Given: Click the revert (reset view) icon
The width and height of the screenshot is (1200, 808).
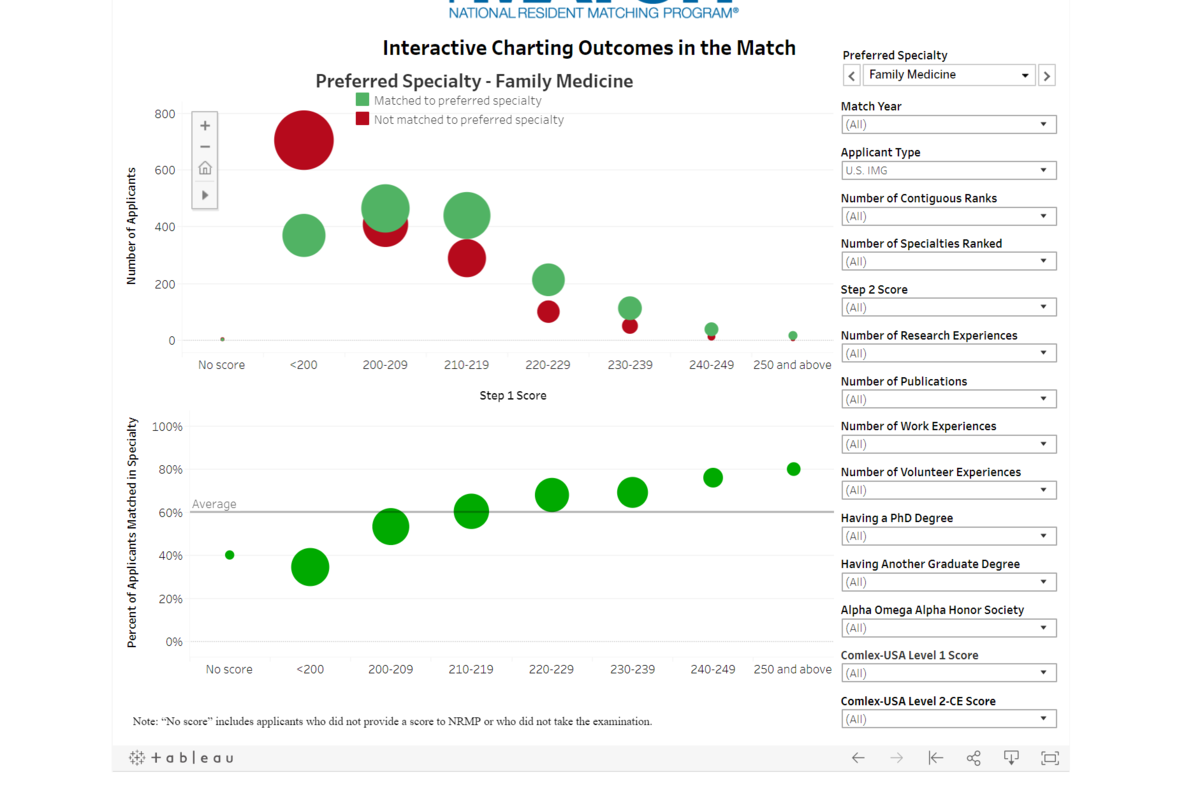Looking at the screenshot, I should tap(936, 758).
